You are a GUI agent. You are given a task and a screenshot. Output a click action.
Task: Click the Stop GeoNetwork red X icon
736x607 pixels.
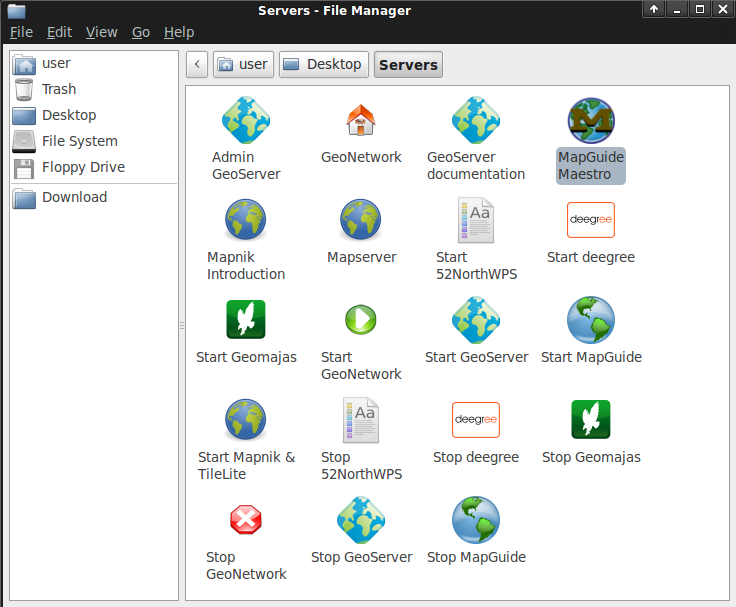point(246,520)
